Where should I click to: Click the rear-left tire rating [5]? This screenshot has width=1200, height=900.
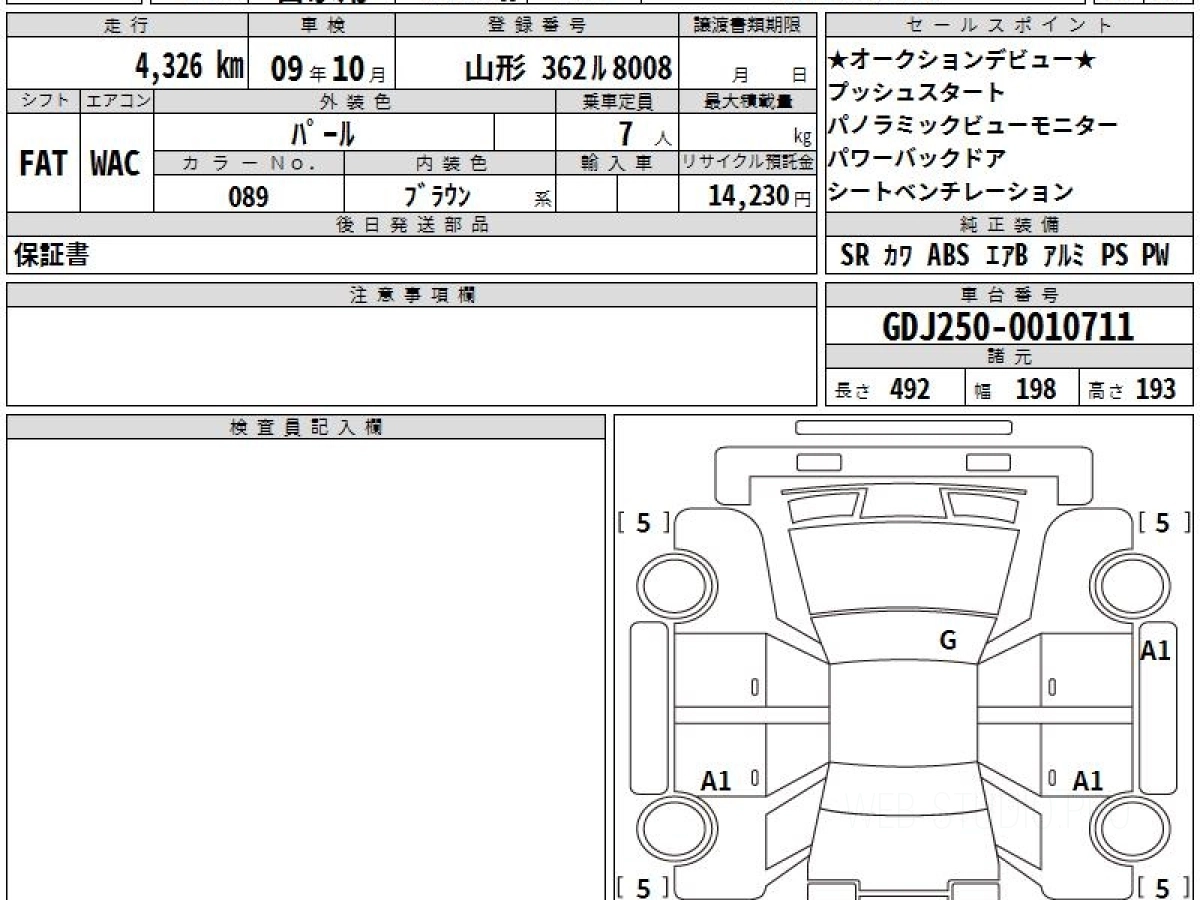click(643, 887)
